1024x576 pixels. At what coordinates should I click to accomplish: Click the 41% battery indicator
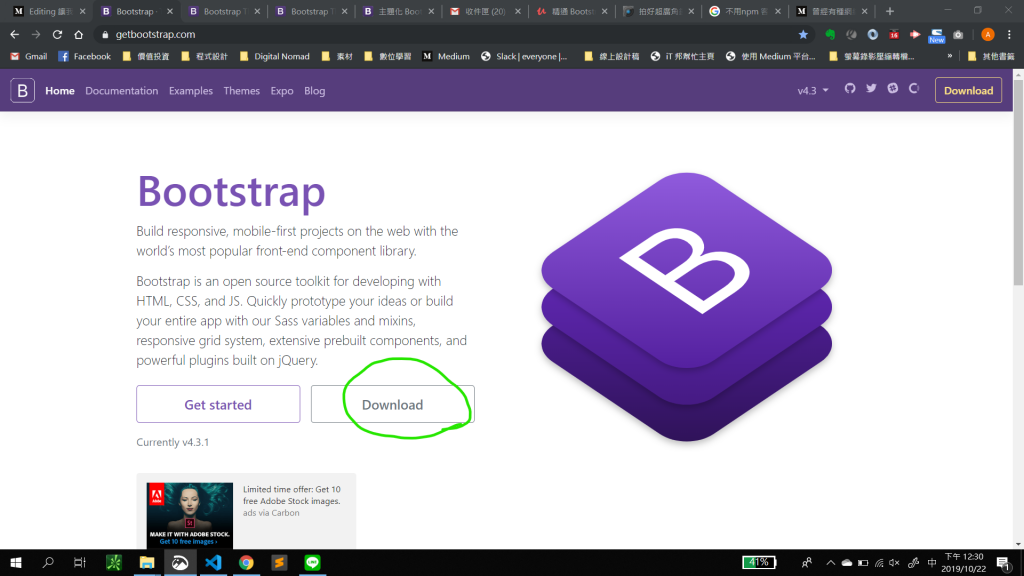[x=759, y=562]
